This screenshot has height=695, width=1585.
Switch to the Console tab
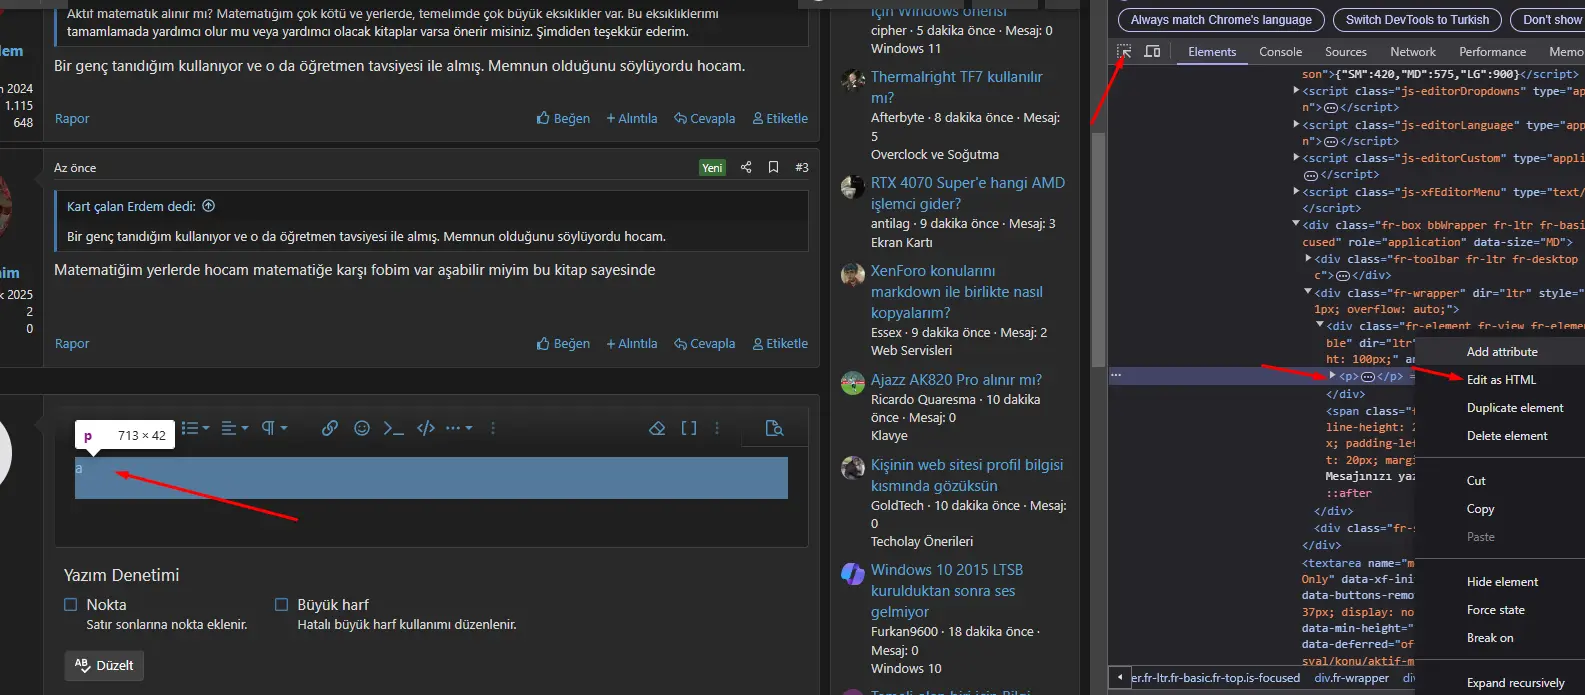click(1280, 51)
